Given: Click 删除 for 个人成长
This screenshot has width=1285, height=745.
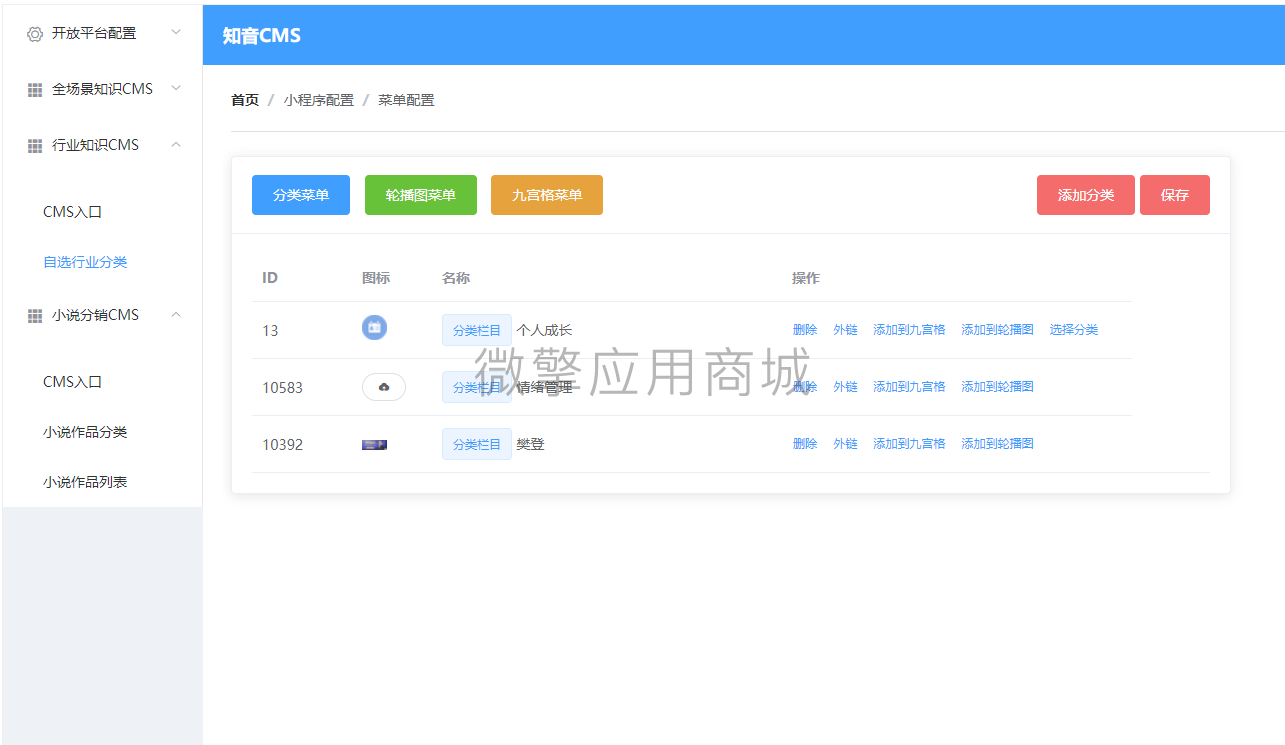Looking at the screenshot, I should click(805, 330).
